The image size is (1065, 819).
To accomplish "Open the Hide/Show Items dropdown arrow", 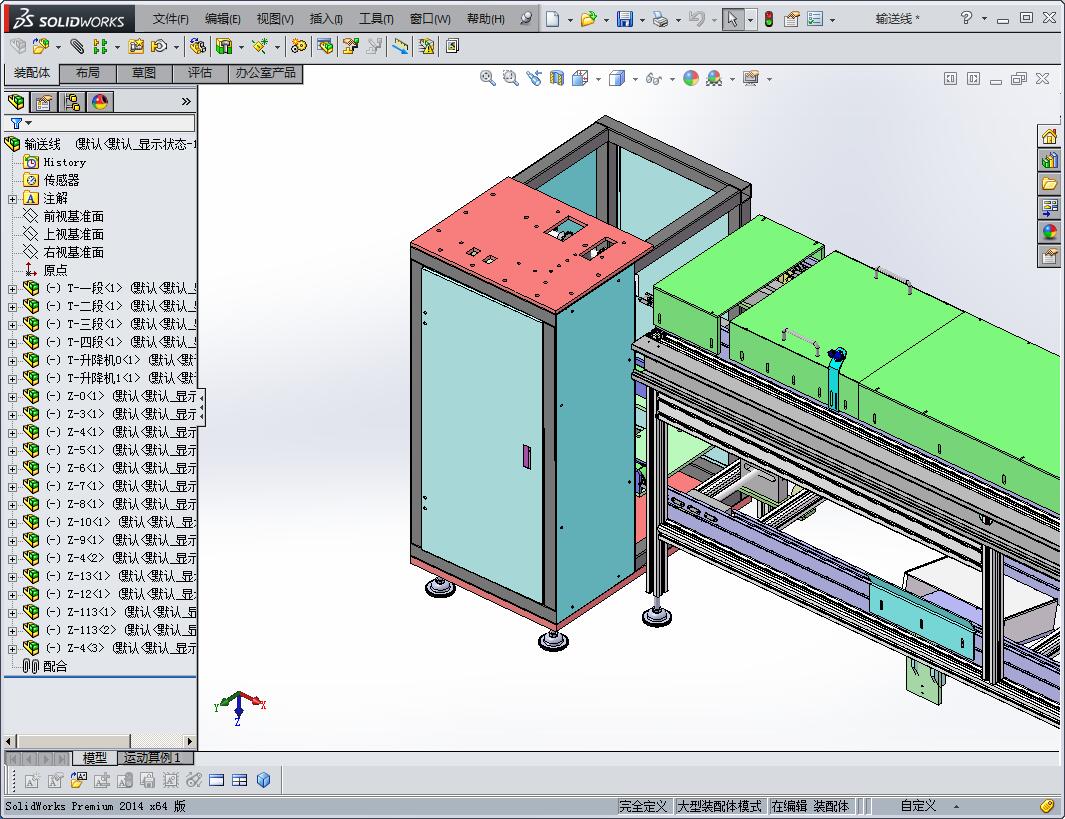I will [672, 79].
